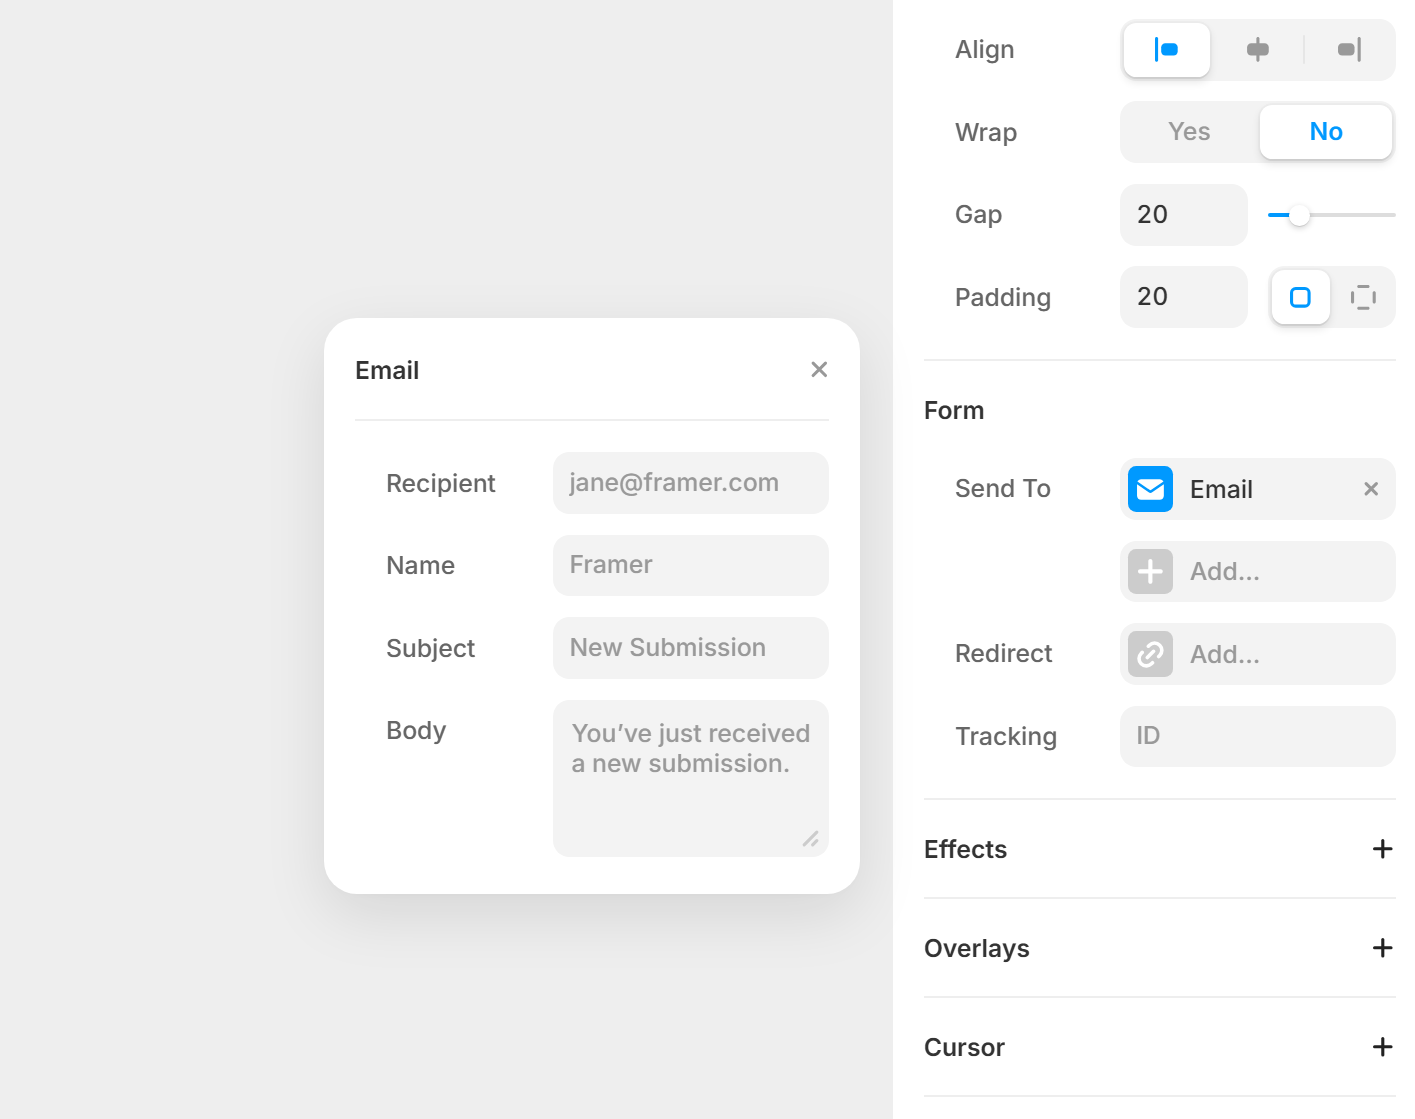Click the uniform padding icon
The height and width of the screenshot is (1119, 1415).
click(1300, 297)
